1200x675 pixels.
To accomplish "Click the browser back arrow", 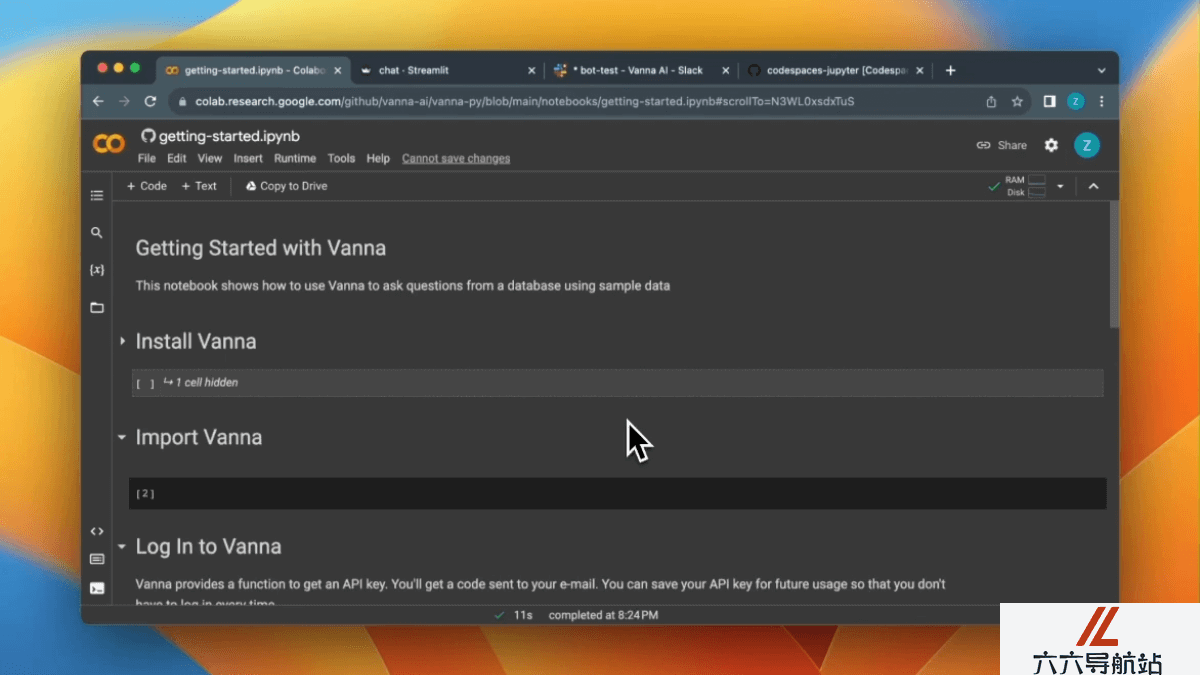I will [98, 101].
